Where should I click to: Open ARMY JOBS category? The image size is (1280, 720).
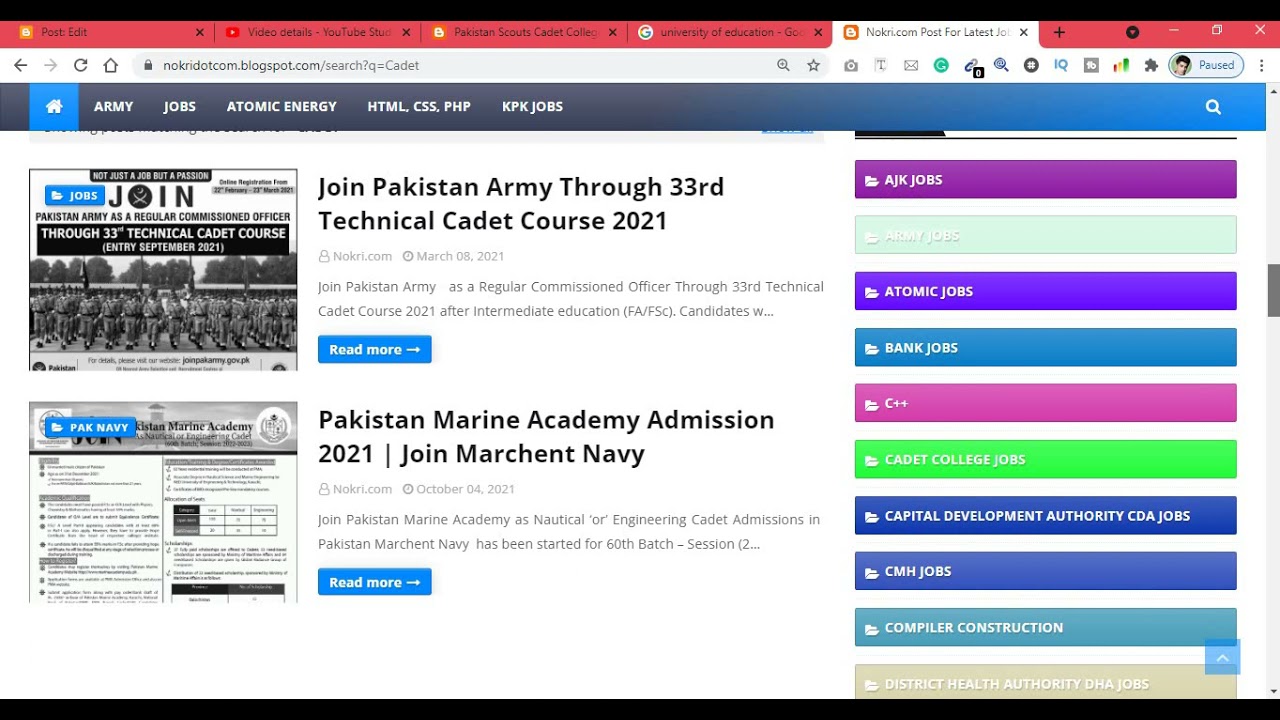1045,236
